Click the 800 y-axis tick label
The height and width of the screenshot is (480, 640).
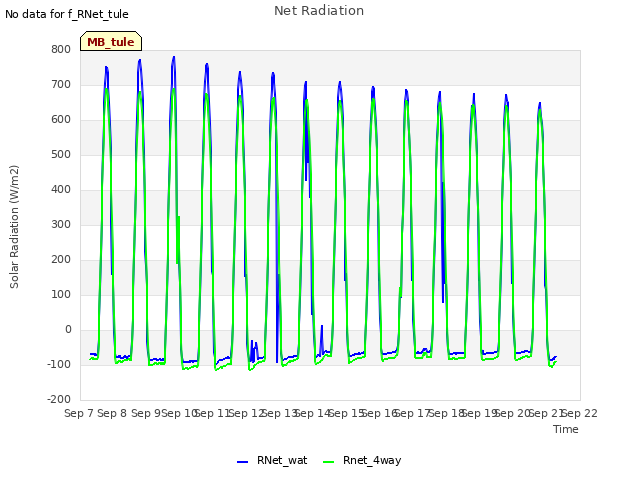click(61, 49)
